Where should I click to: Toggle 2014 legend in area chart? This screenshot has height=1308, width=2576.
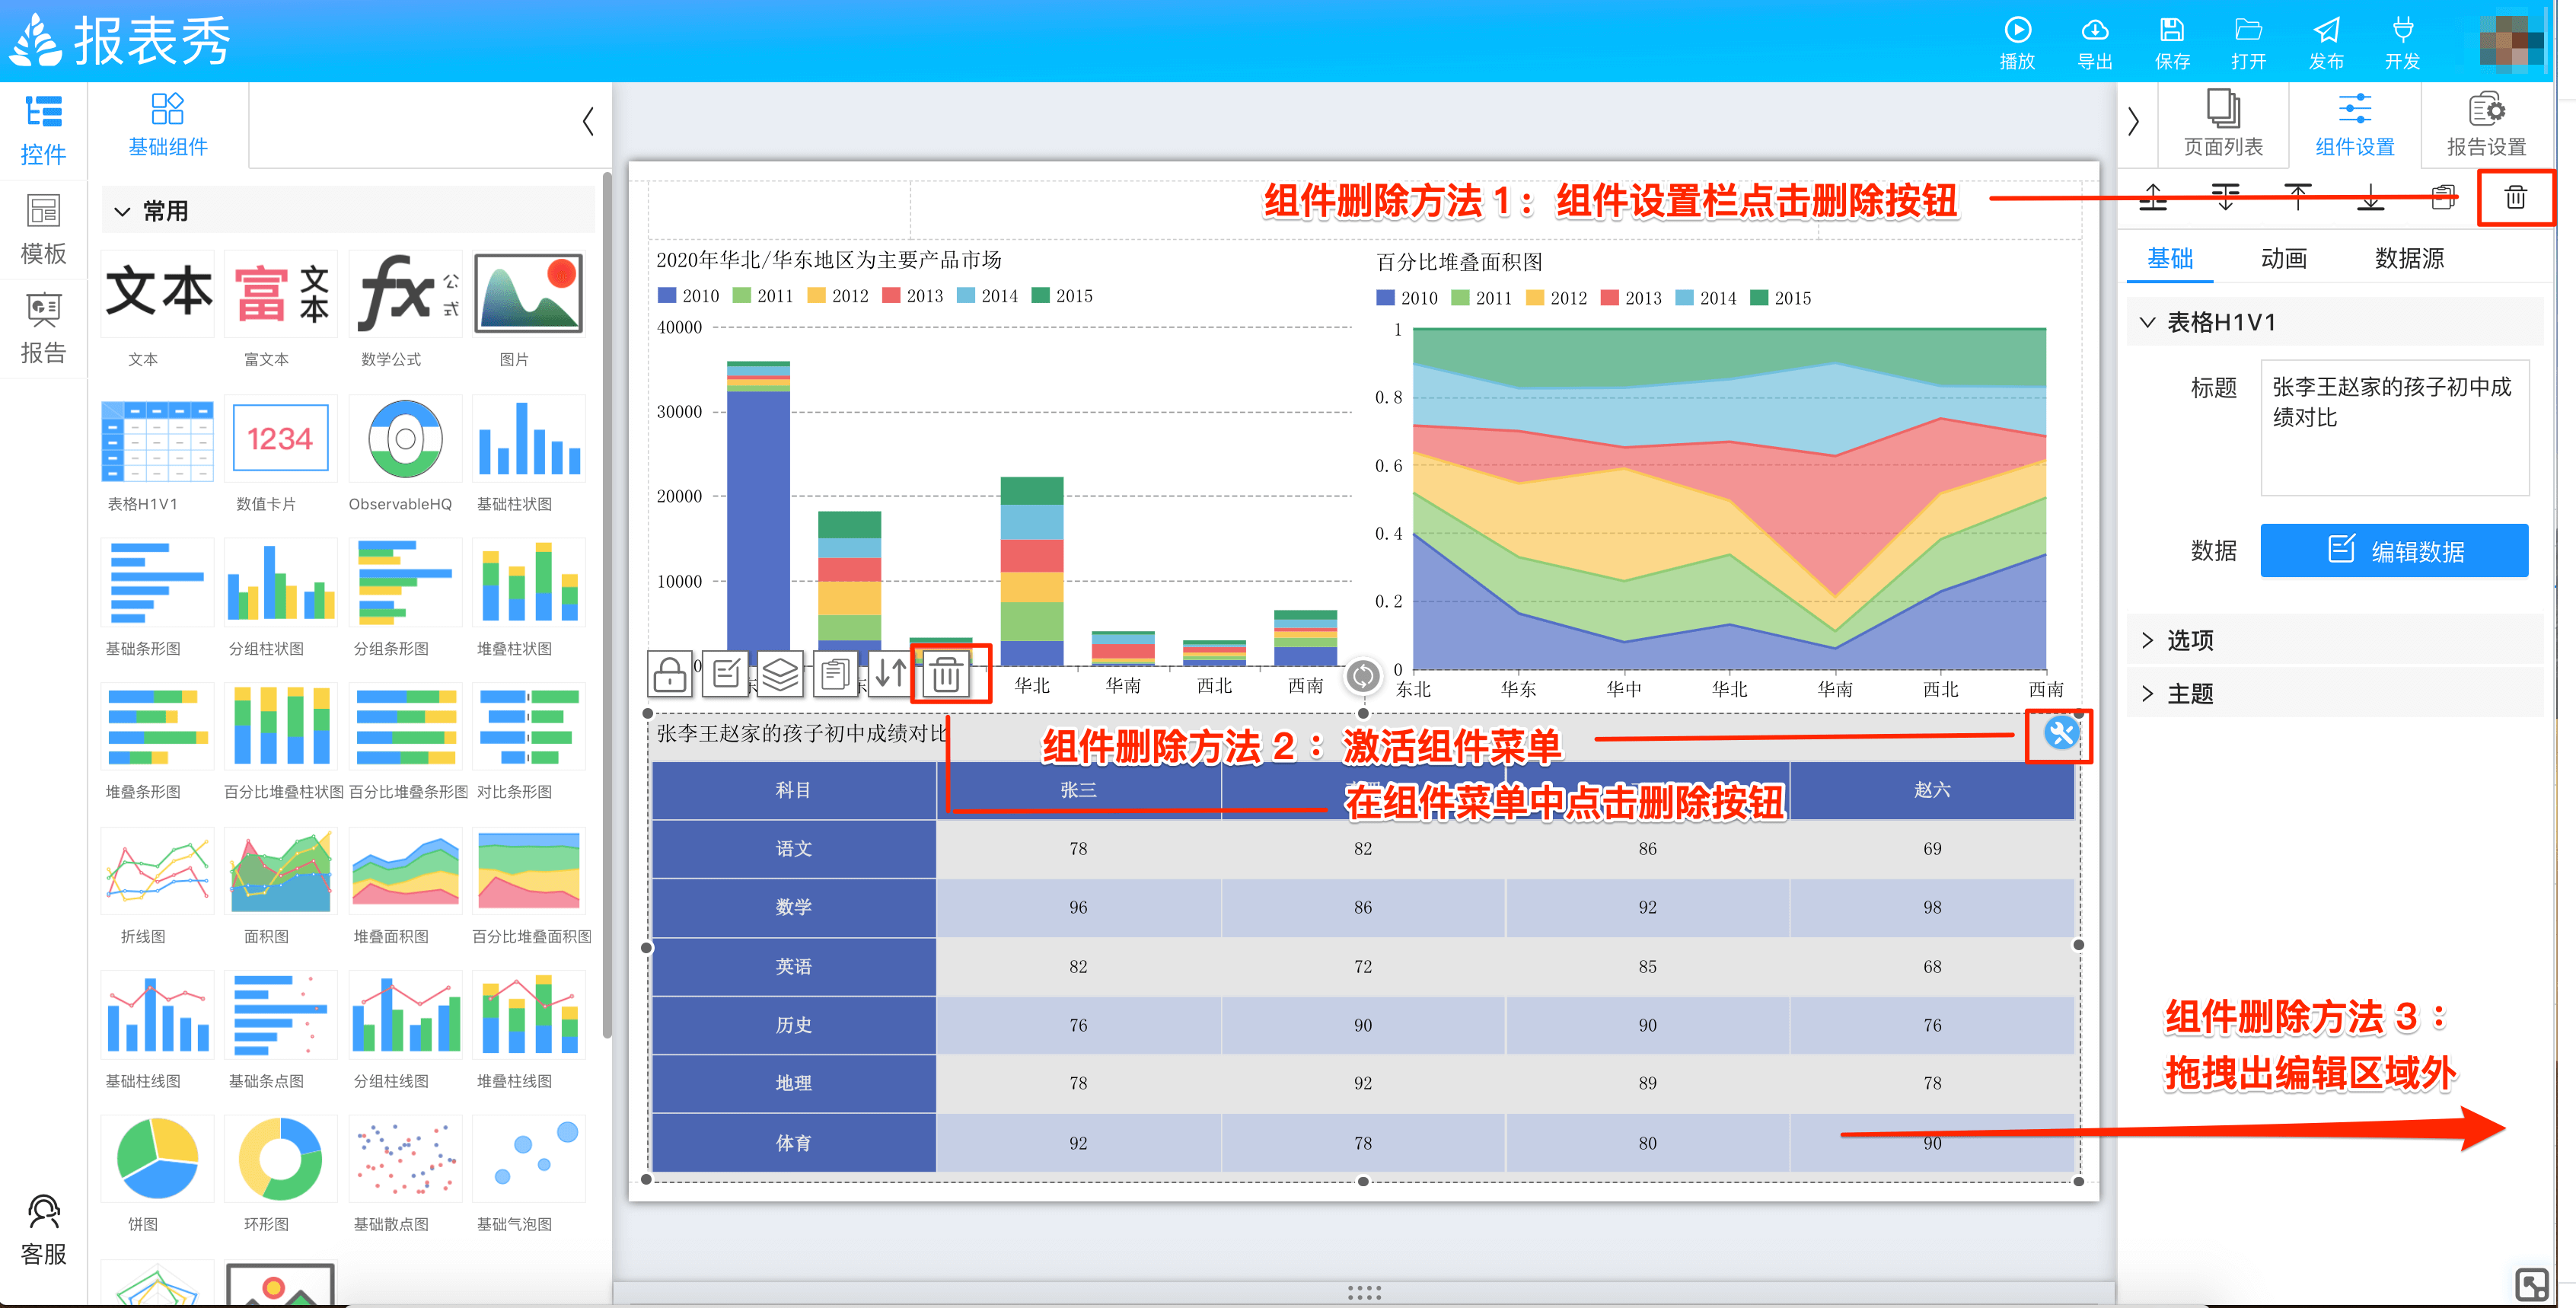tap(1705, 298)
